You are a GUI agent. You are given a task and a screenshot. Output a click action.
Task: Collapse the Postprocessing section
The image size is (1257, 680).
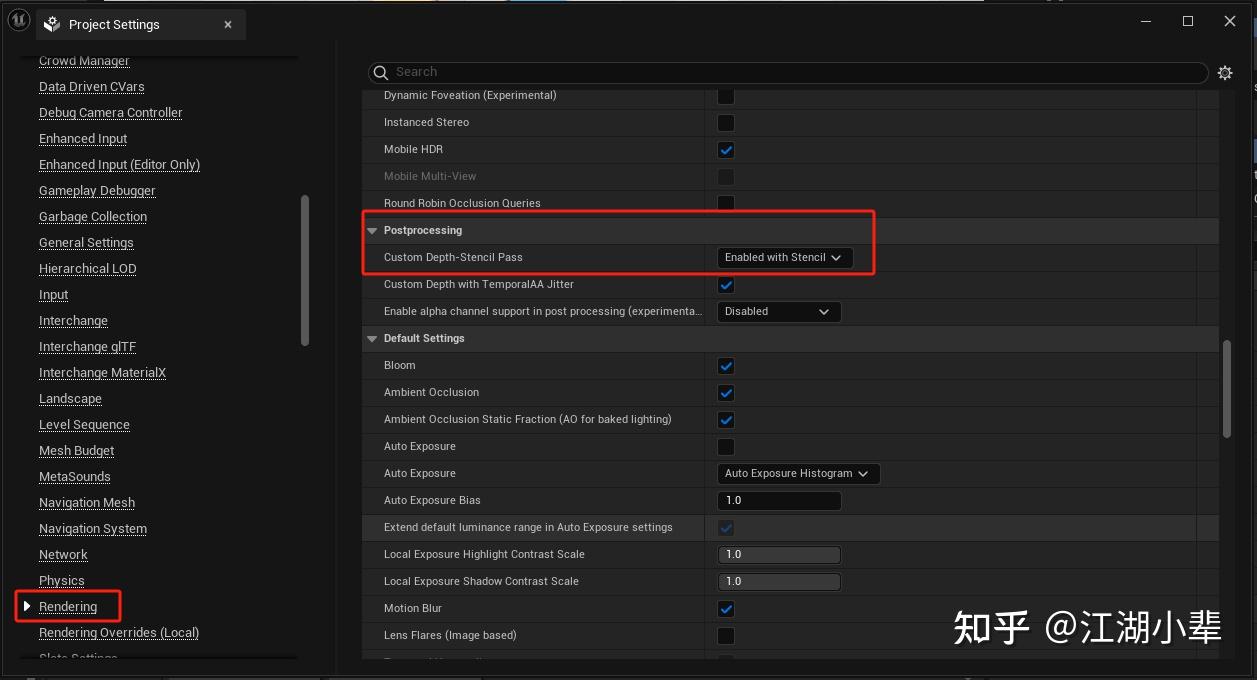click(x=373, y=230)
